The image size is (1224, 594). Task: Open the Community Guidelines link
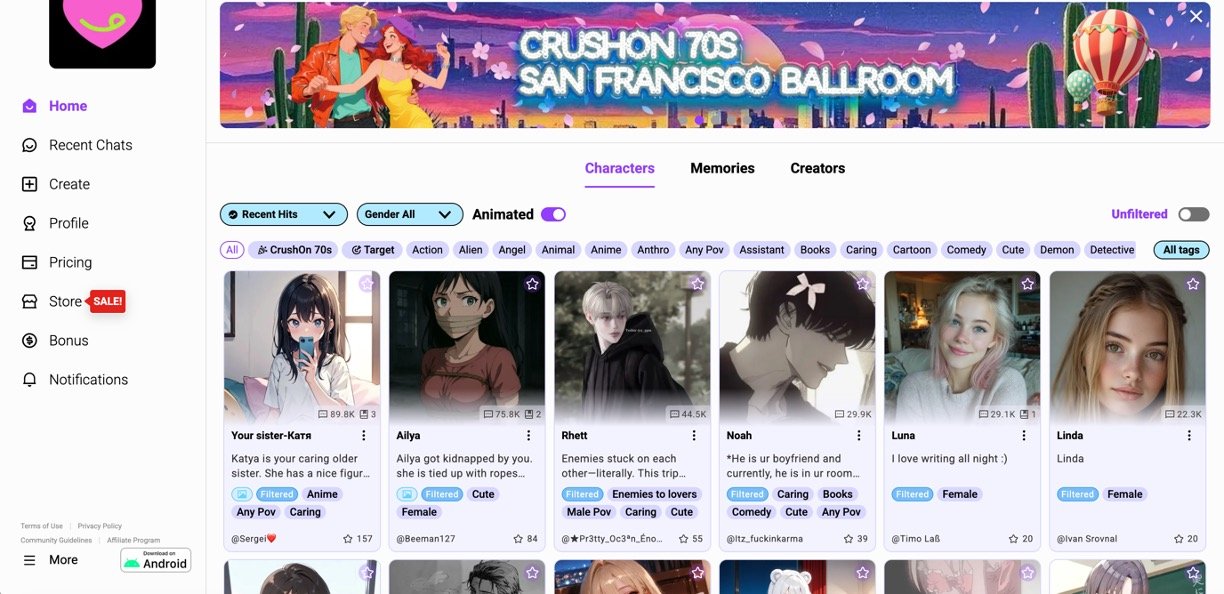[56, 540]
